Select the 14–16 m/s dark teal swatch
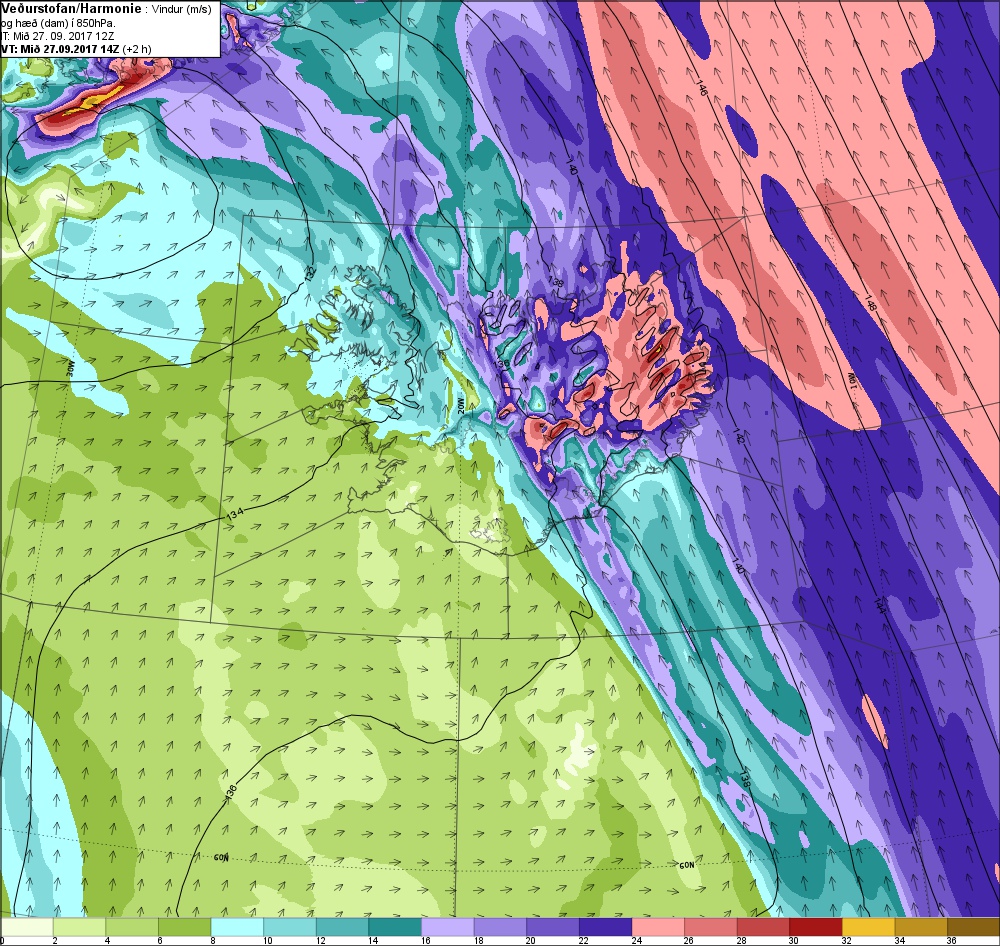The image size is (1000, 946). 395,926
